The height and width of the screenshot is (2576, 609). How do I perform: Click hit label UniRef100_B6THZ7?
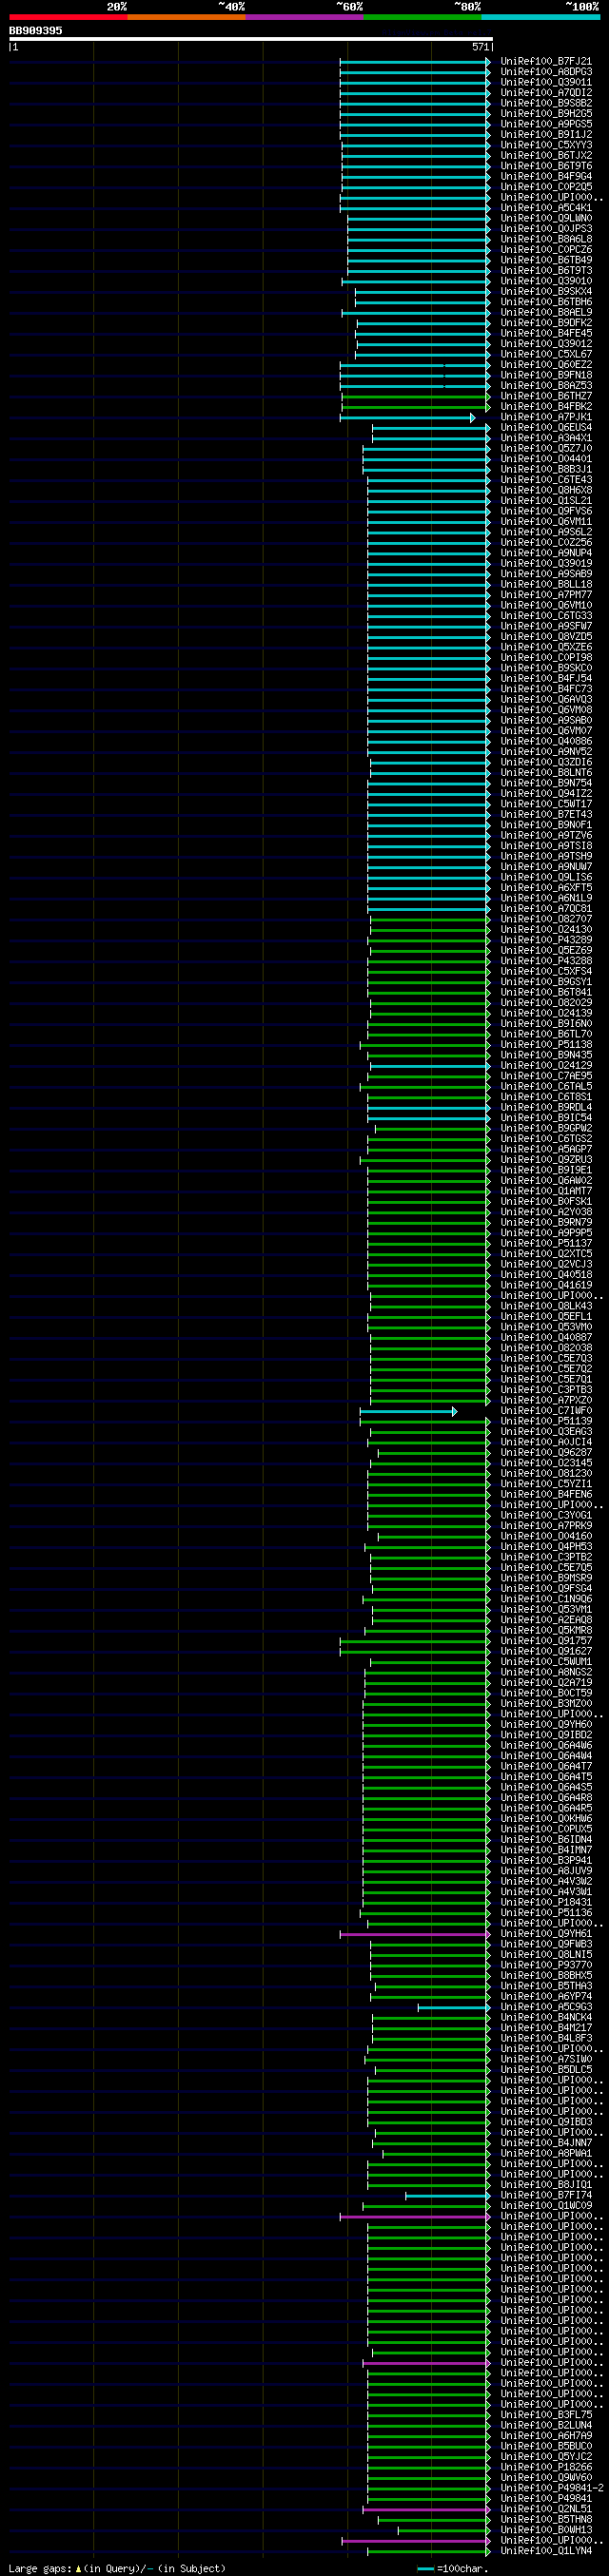click(546, 396)
